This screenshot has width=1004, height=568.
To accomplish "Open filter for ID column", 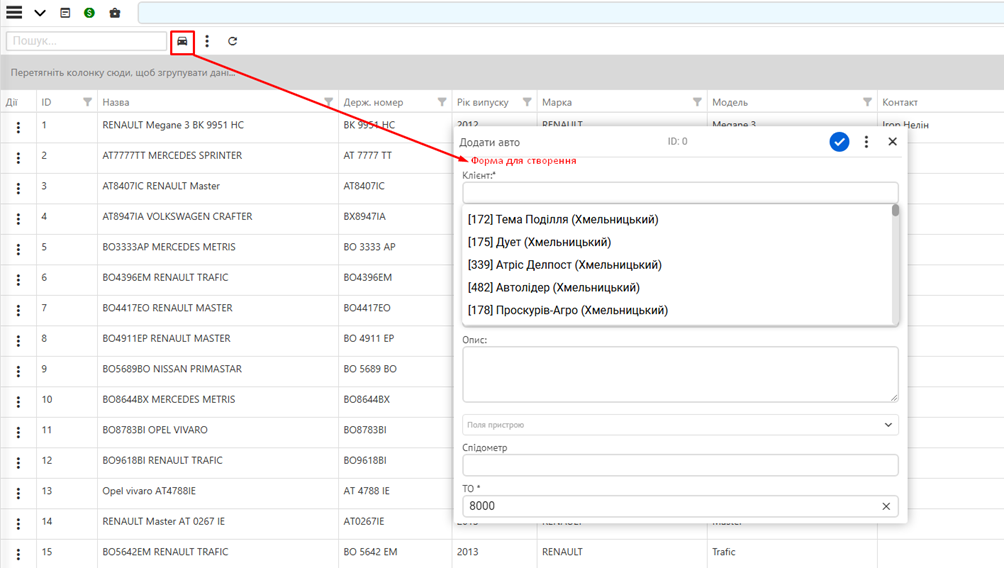I will (x=87, y=102).
